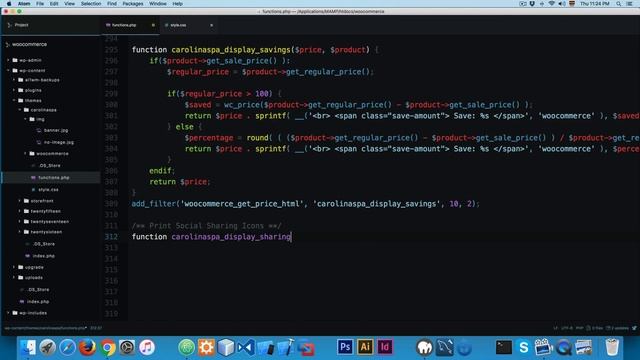Screen dimensions: 640x360
Task: Collapse the img folder
Action: 25,119
